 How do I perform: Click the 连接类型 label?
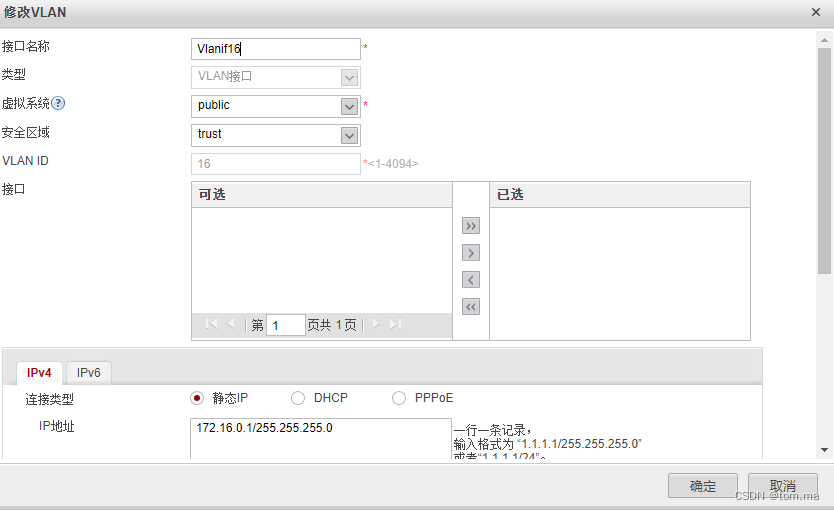(x=49, y=399)
